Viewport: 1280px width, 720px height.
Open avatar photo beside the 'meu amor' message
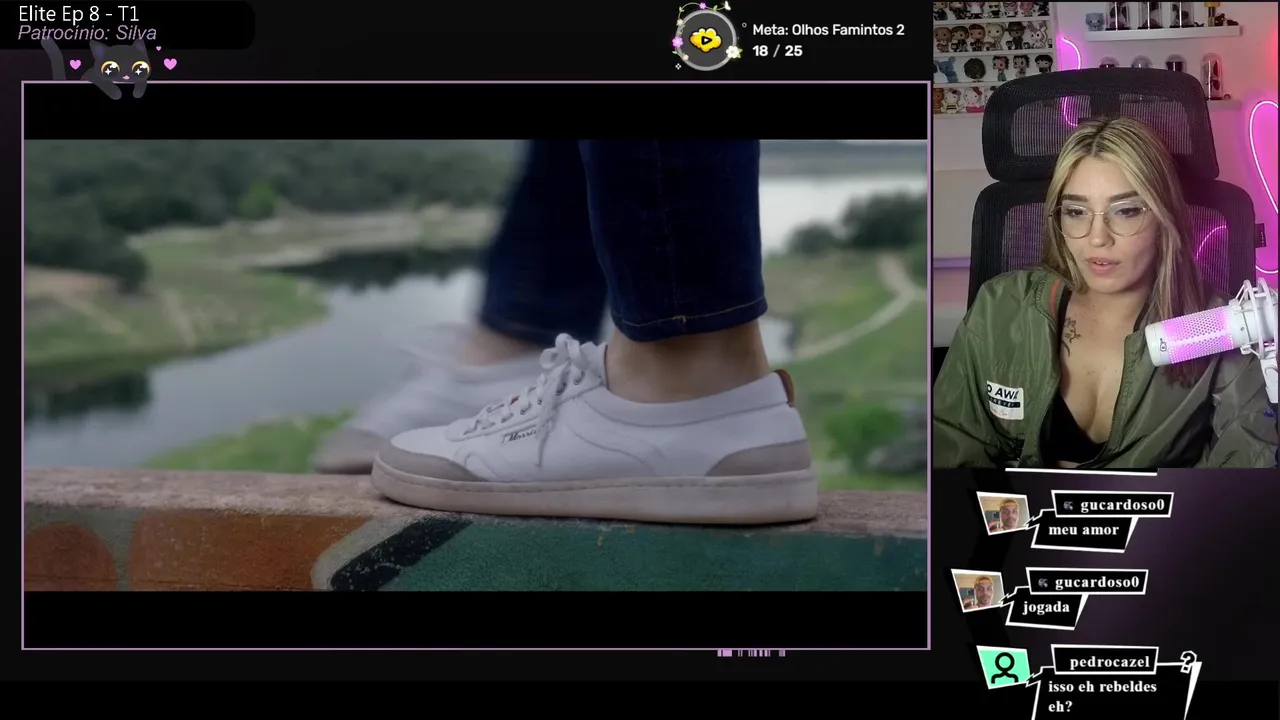tap(1001, 514)
